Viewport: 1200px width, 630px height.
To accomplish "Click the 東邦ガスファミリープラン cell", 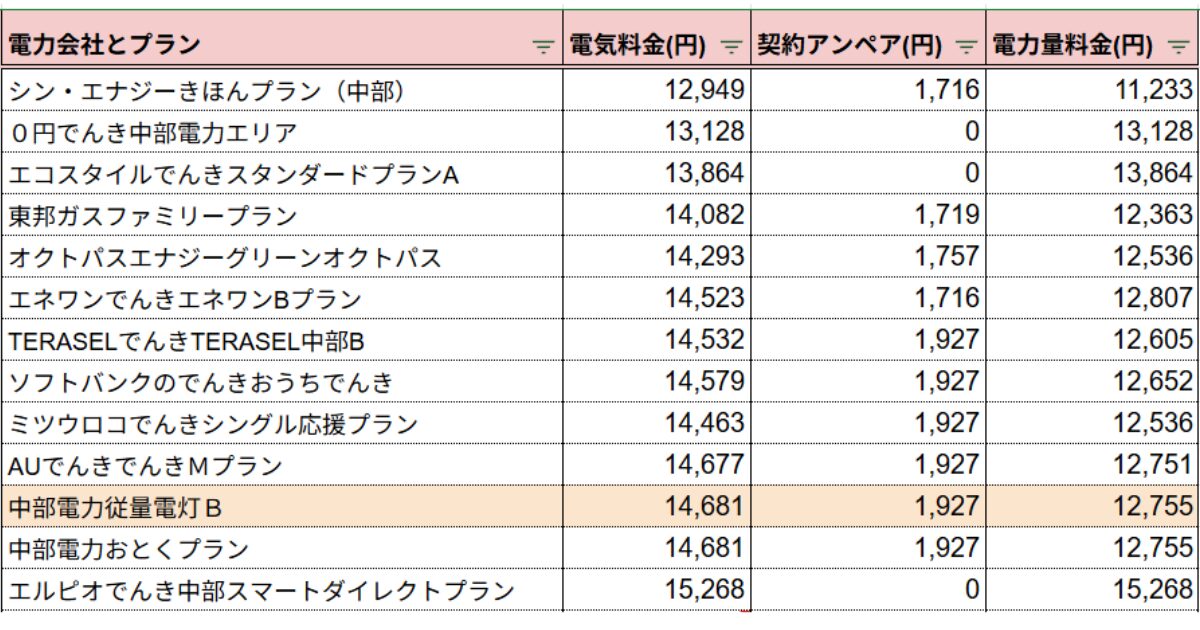I will 281,215.
